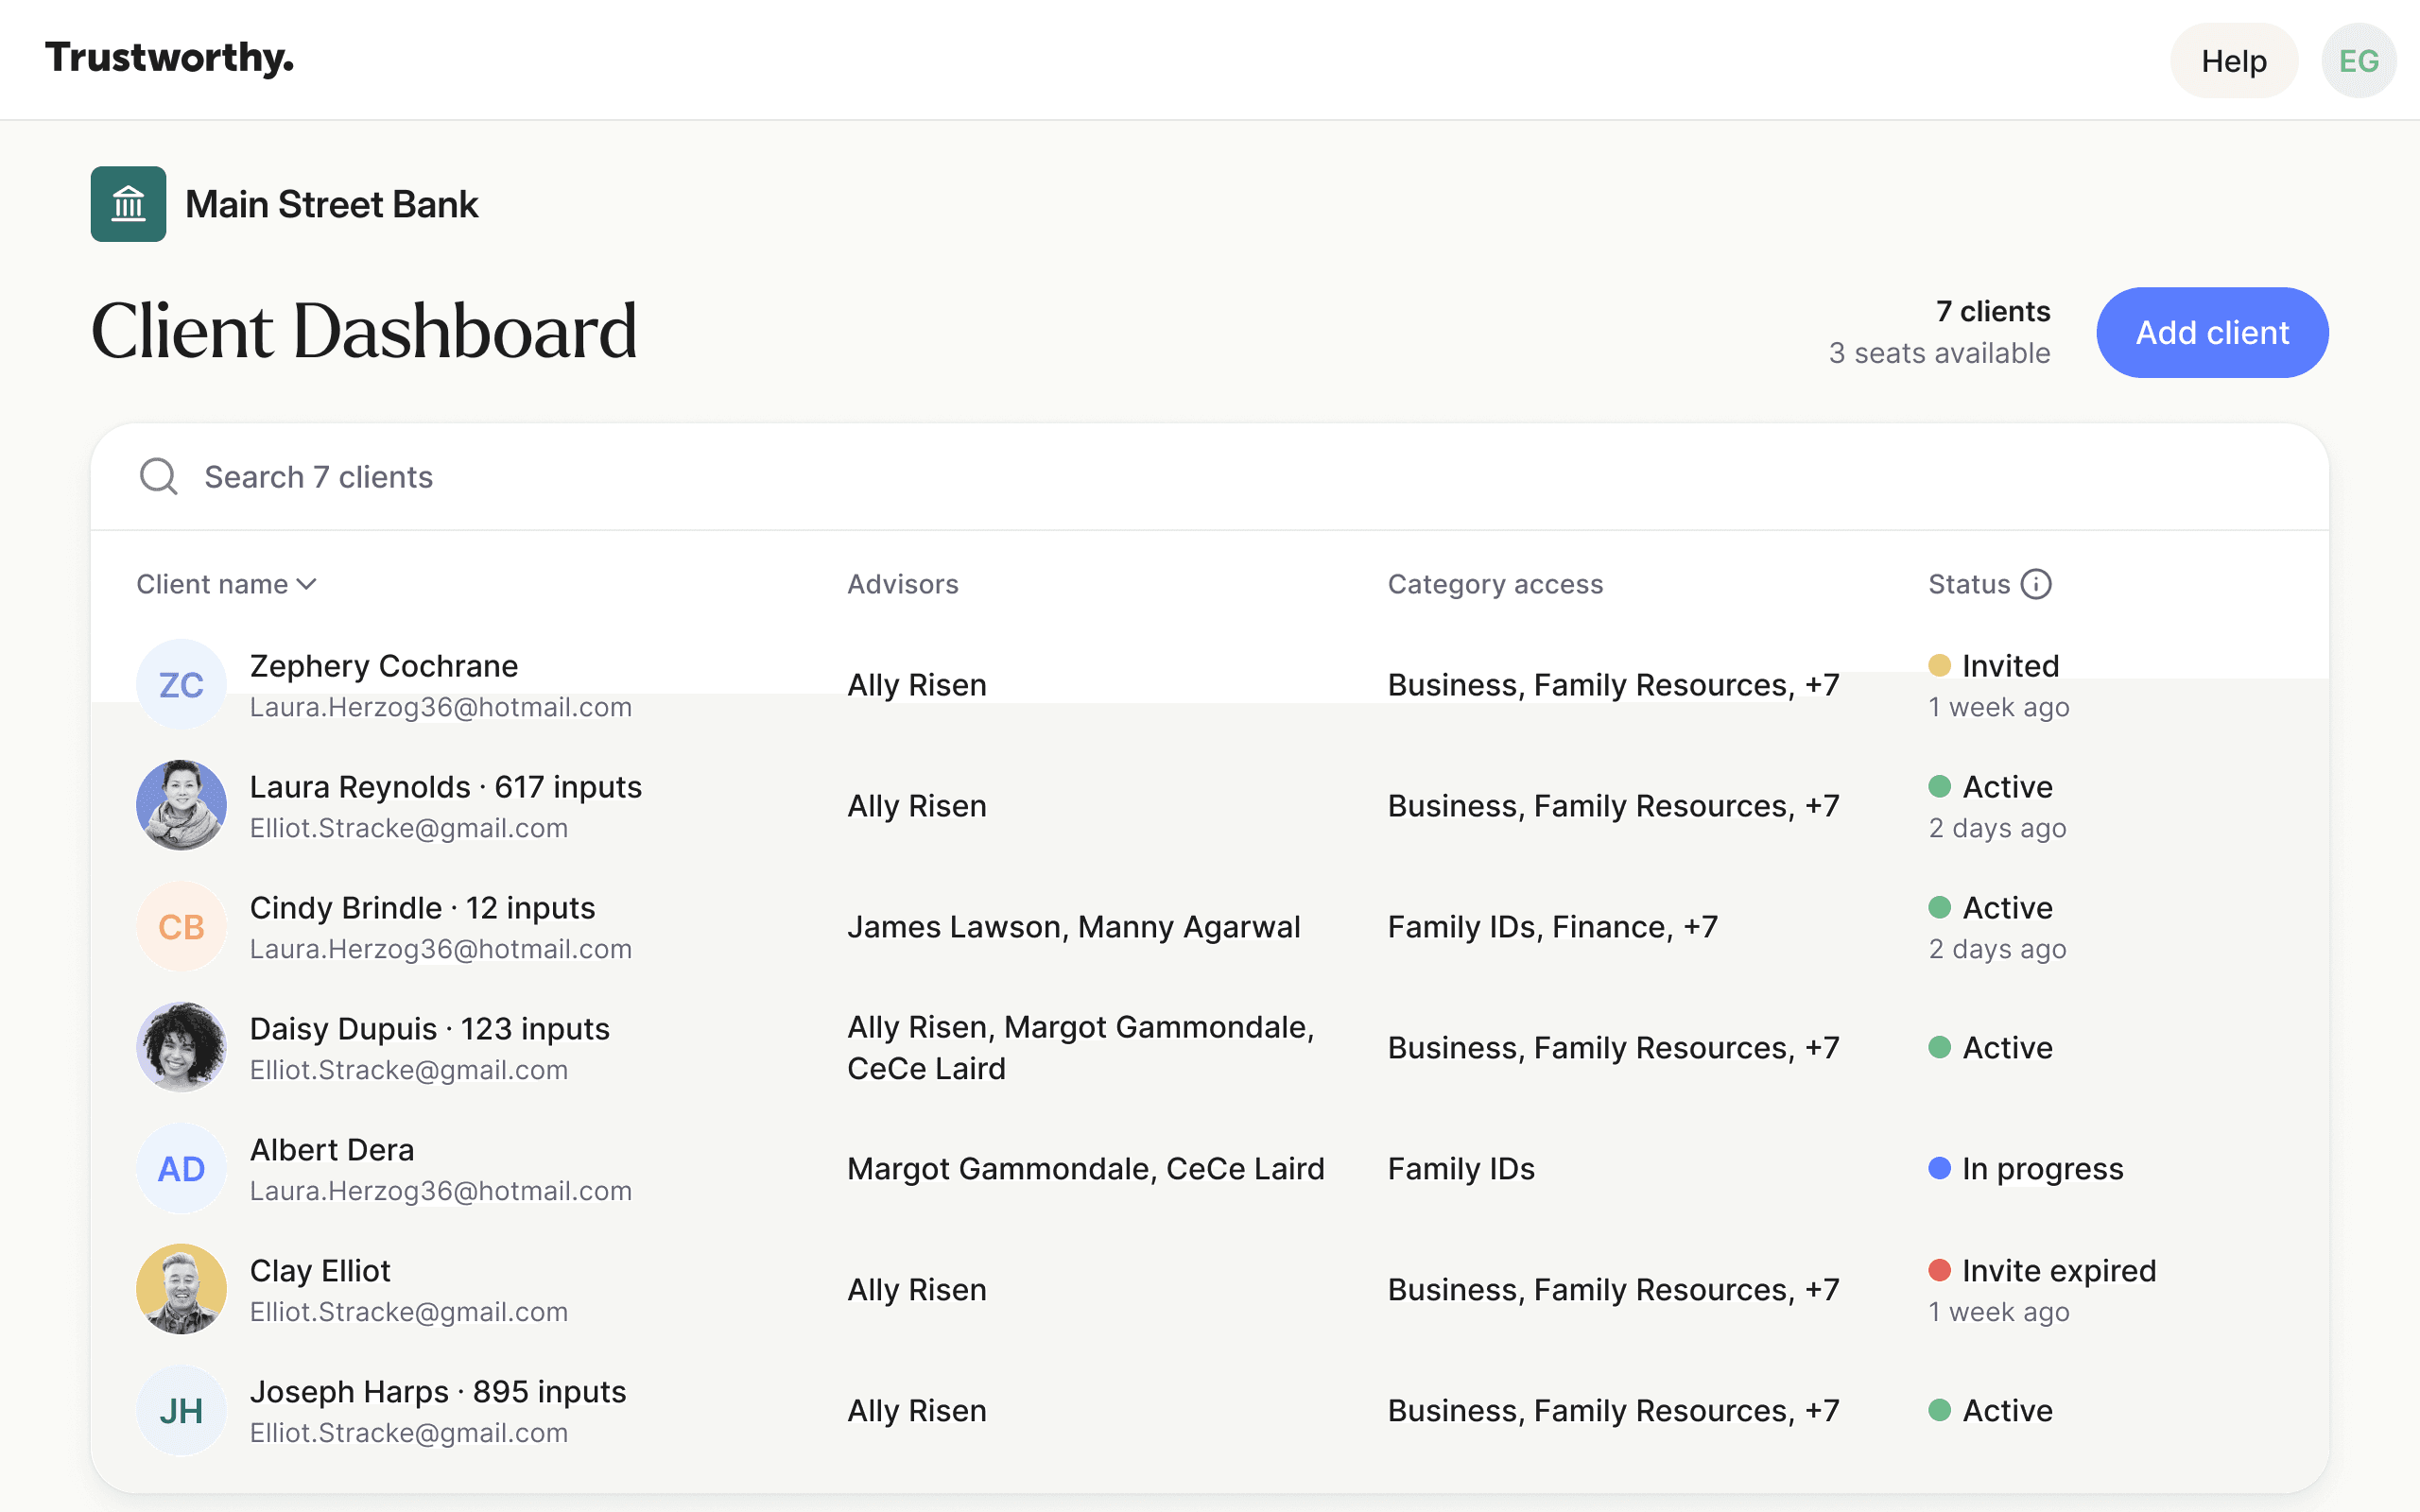
Task: Click the ZC avatar for Zephery Cochrane
Action: (x=181, y=685)
